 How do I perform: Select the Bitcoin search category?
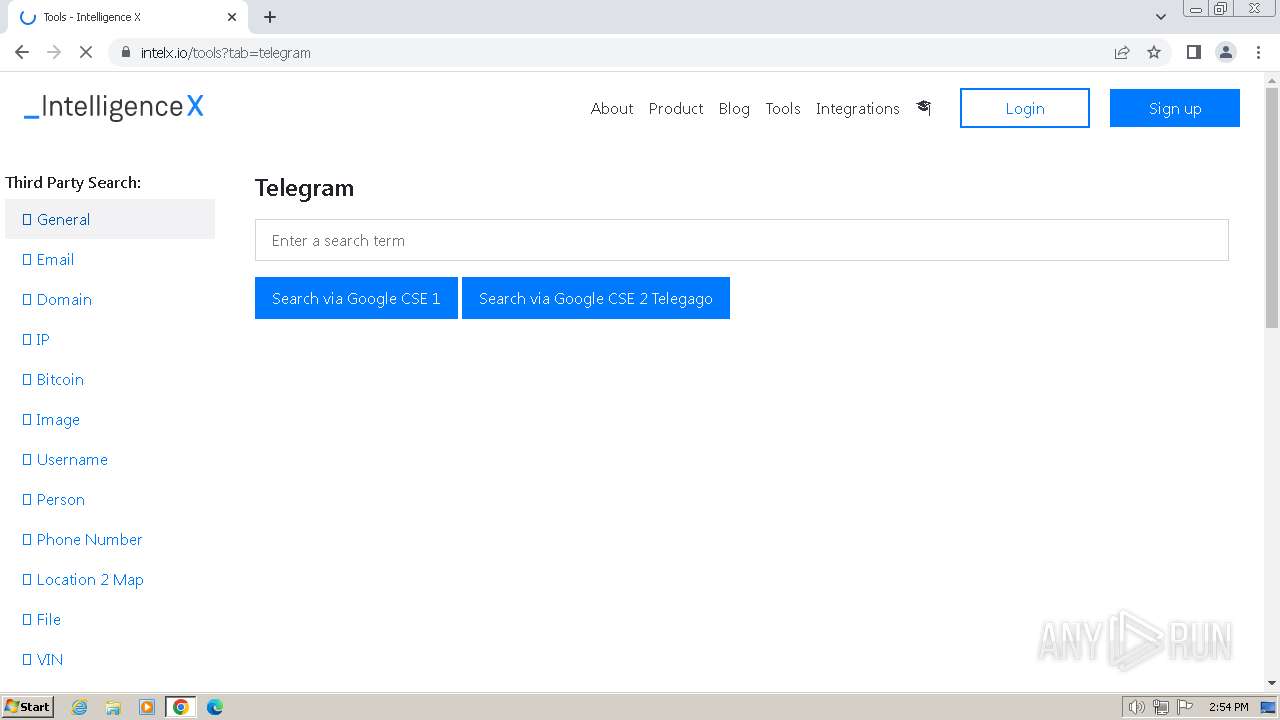pyautogui.click(x=110, y=379)
